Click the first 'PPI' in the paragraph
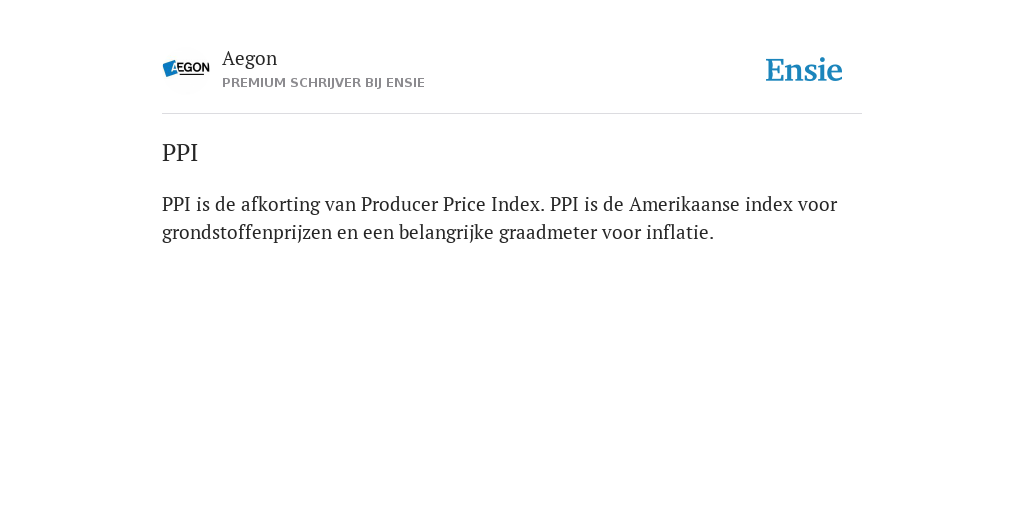 tap(176, 204)
